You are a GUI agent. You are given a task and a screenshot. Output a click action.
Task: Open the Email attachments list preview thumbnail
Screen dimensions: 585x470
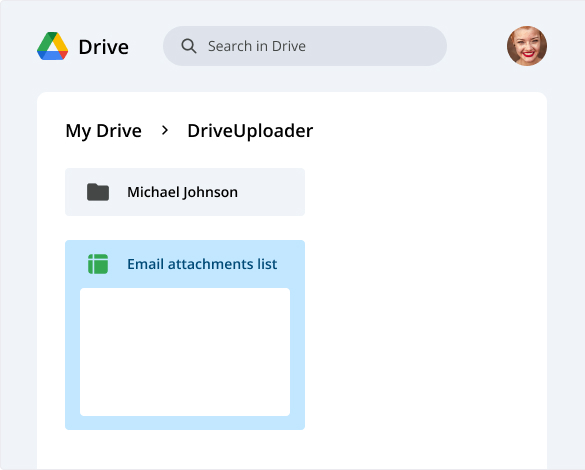[x=185, y=352]
